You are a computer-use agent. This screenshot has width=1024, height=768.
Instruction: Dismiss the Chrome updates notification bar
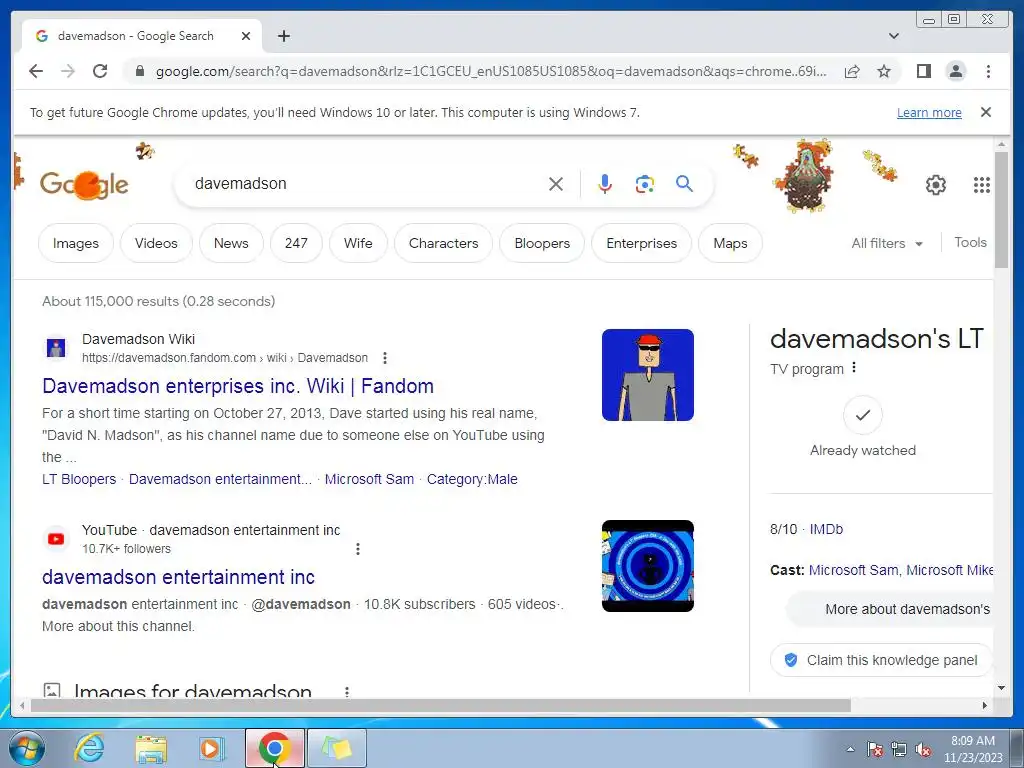click(x=985, y=112)
